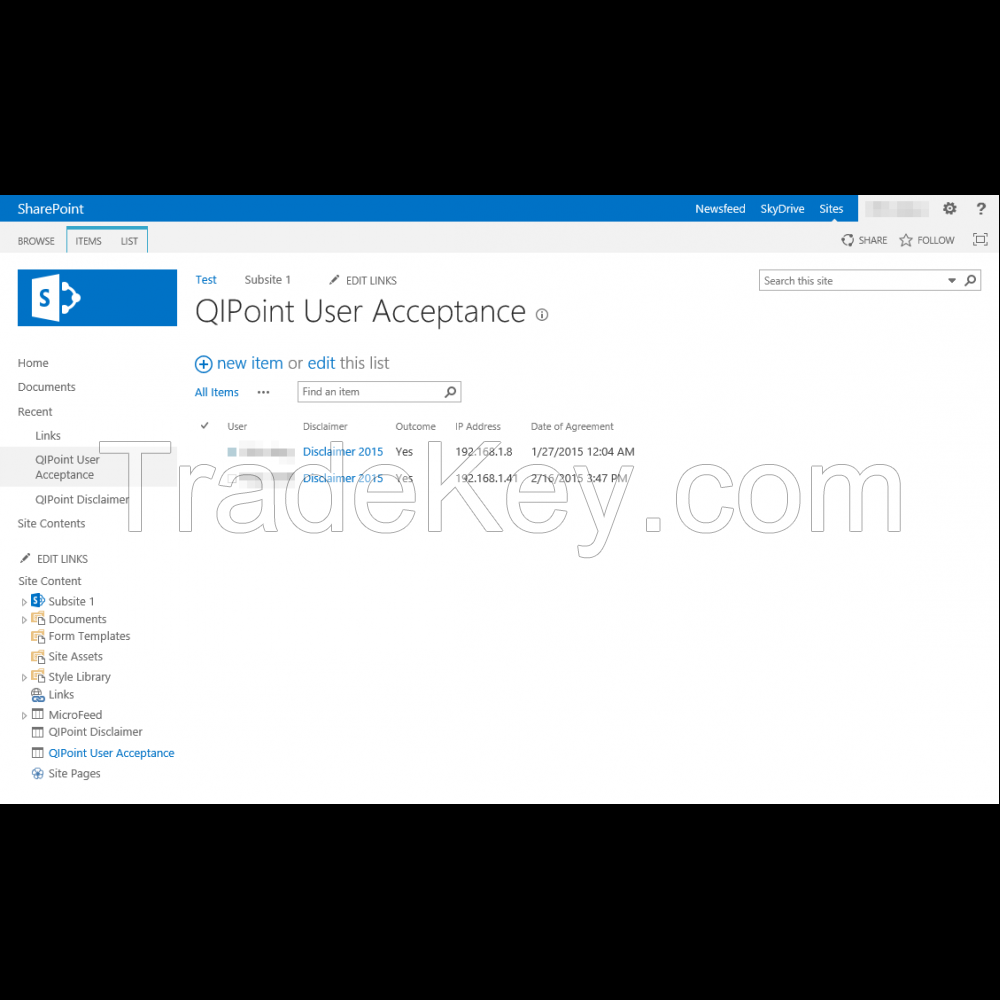
Task: Select Site Pages in Site Content tree
Action: pyautogui.click(x=75, y=774)
